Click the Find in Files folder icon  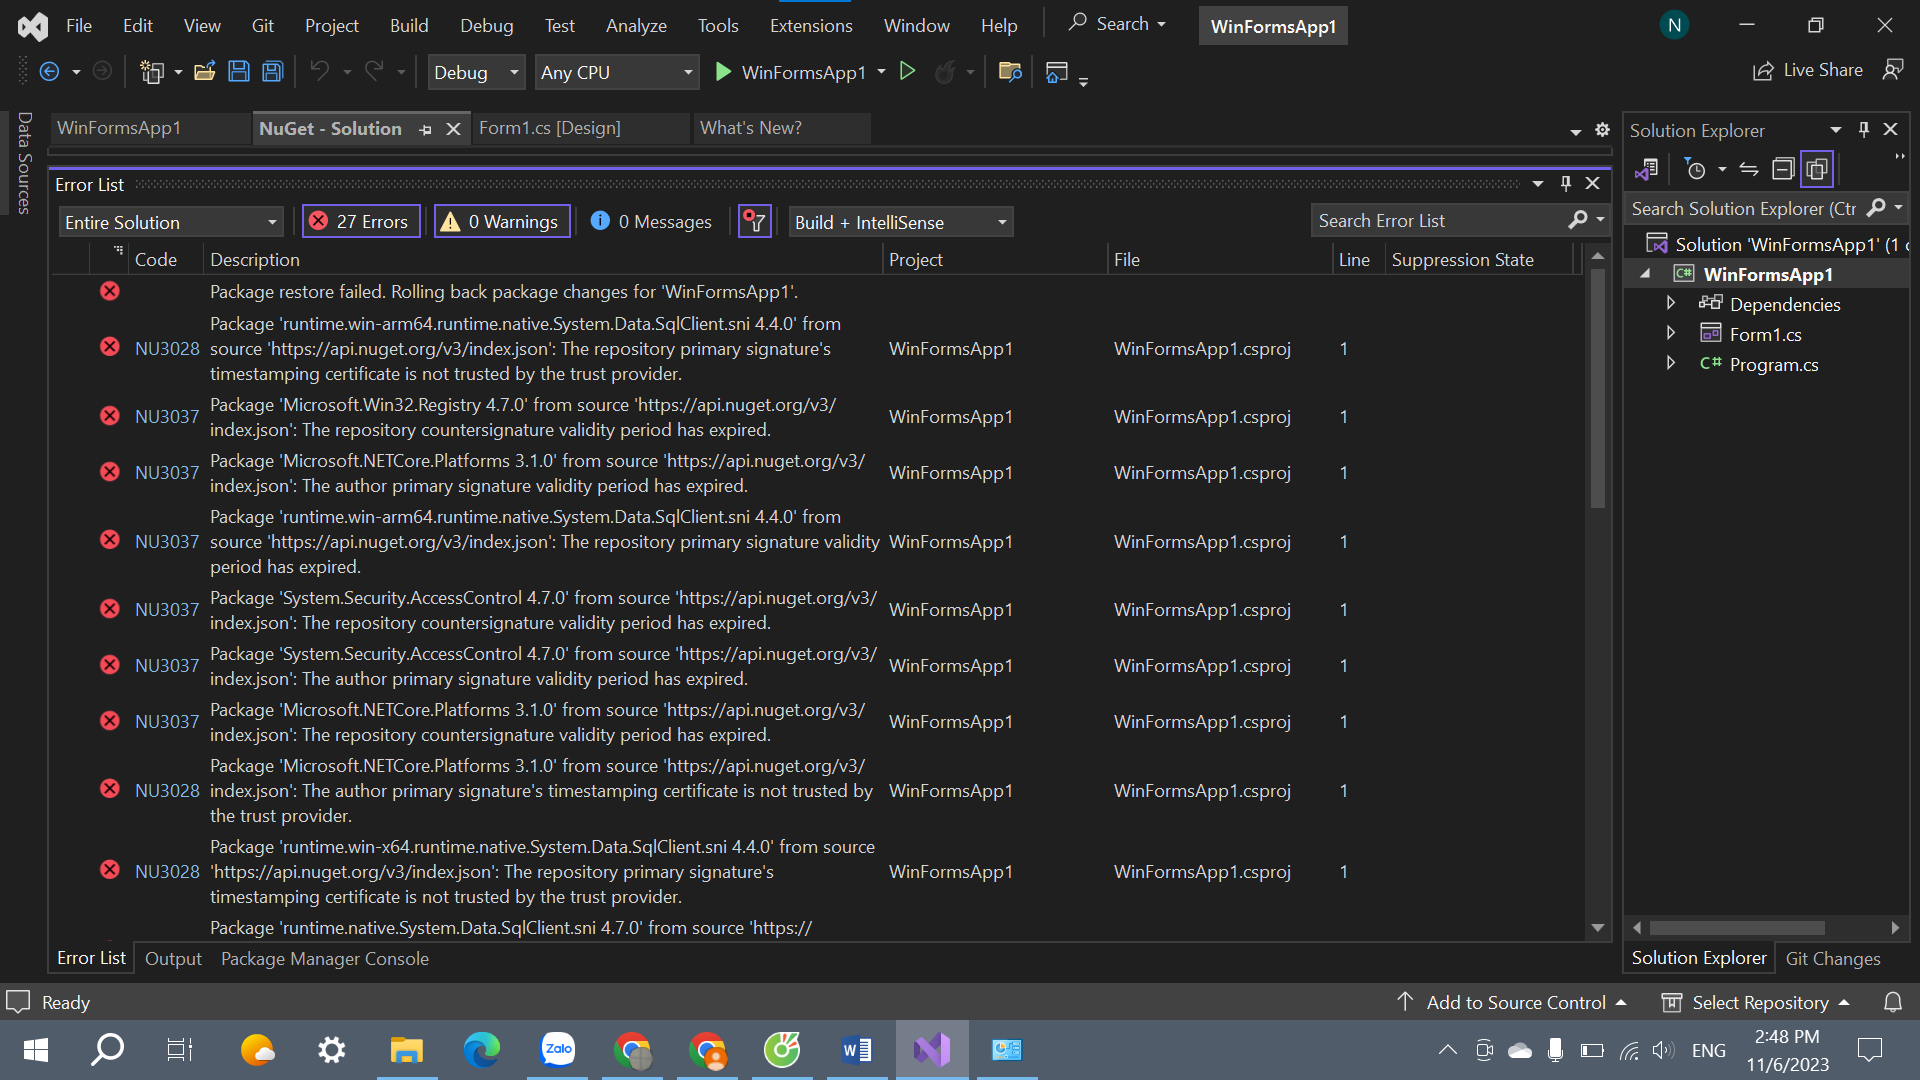pyautogui.click(x=1010, y=72)
